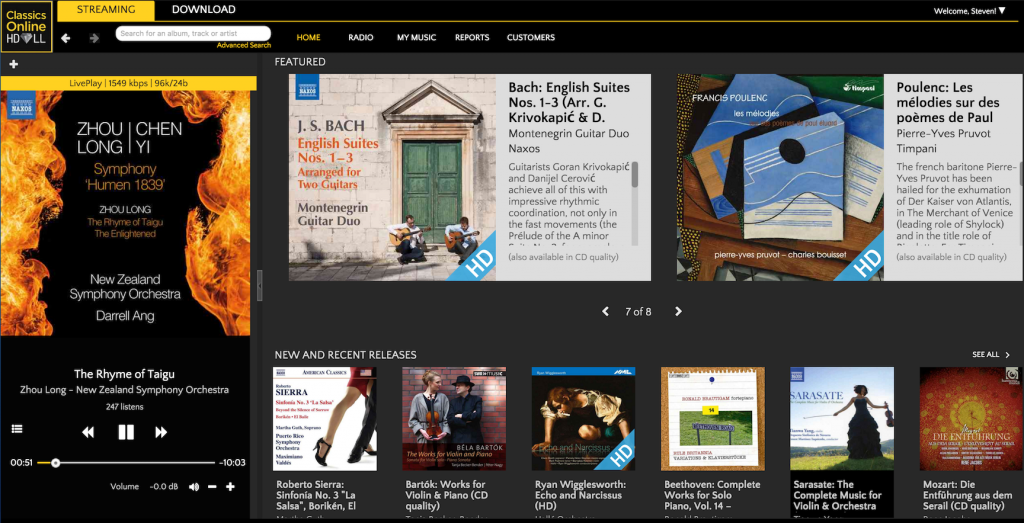The height and width of the screenshot is (523, 1024).
Task: Skip to the previous track
Action: click(88, 432)
